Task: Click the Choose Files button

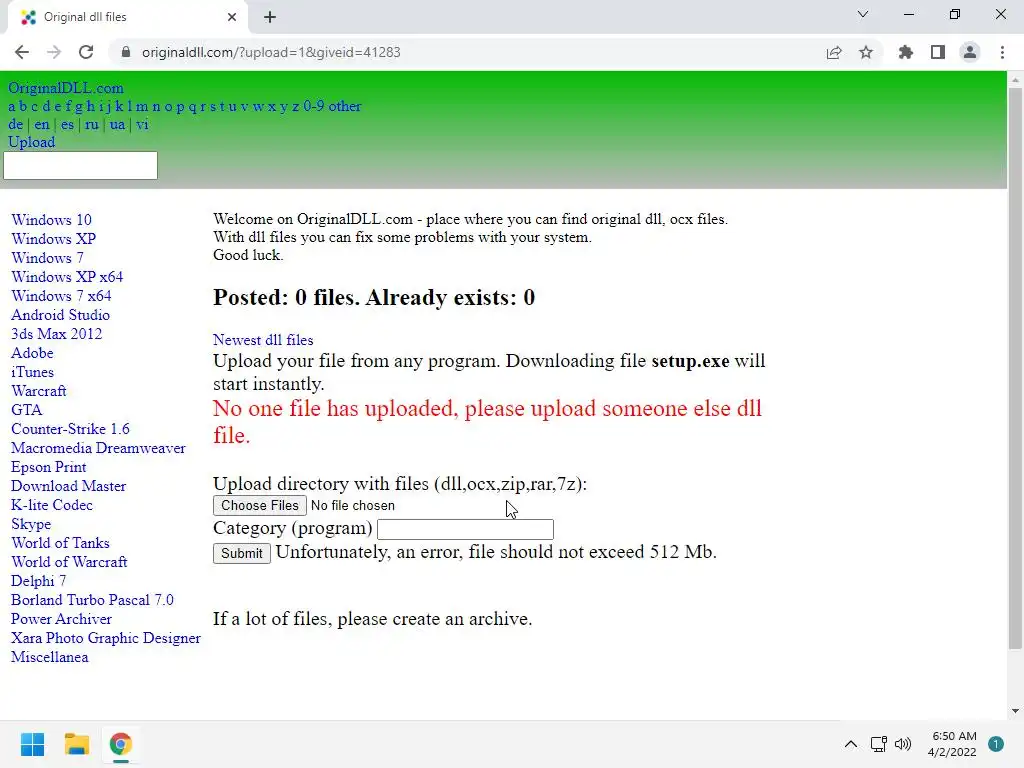Action: tap(259, 505)
